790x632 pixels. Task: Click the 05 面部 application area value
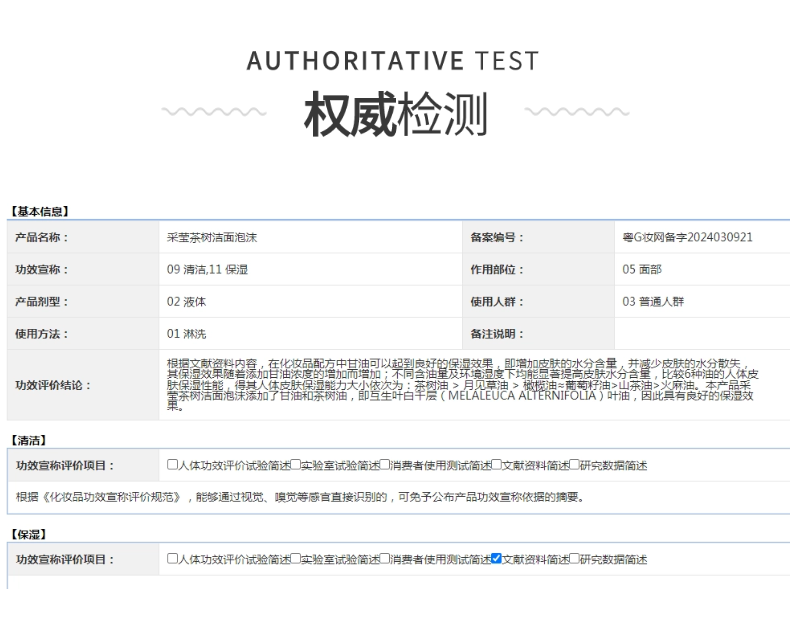pos(641,270)
